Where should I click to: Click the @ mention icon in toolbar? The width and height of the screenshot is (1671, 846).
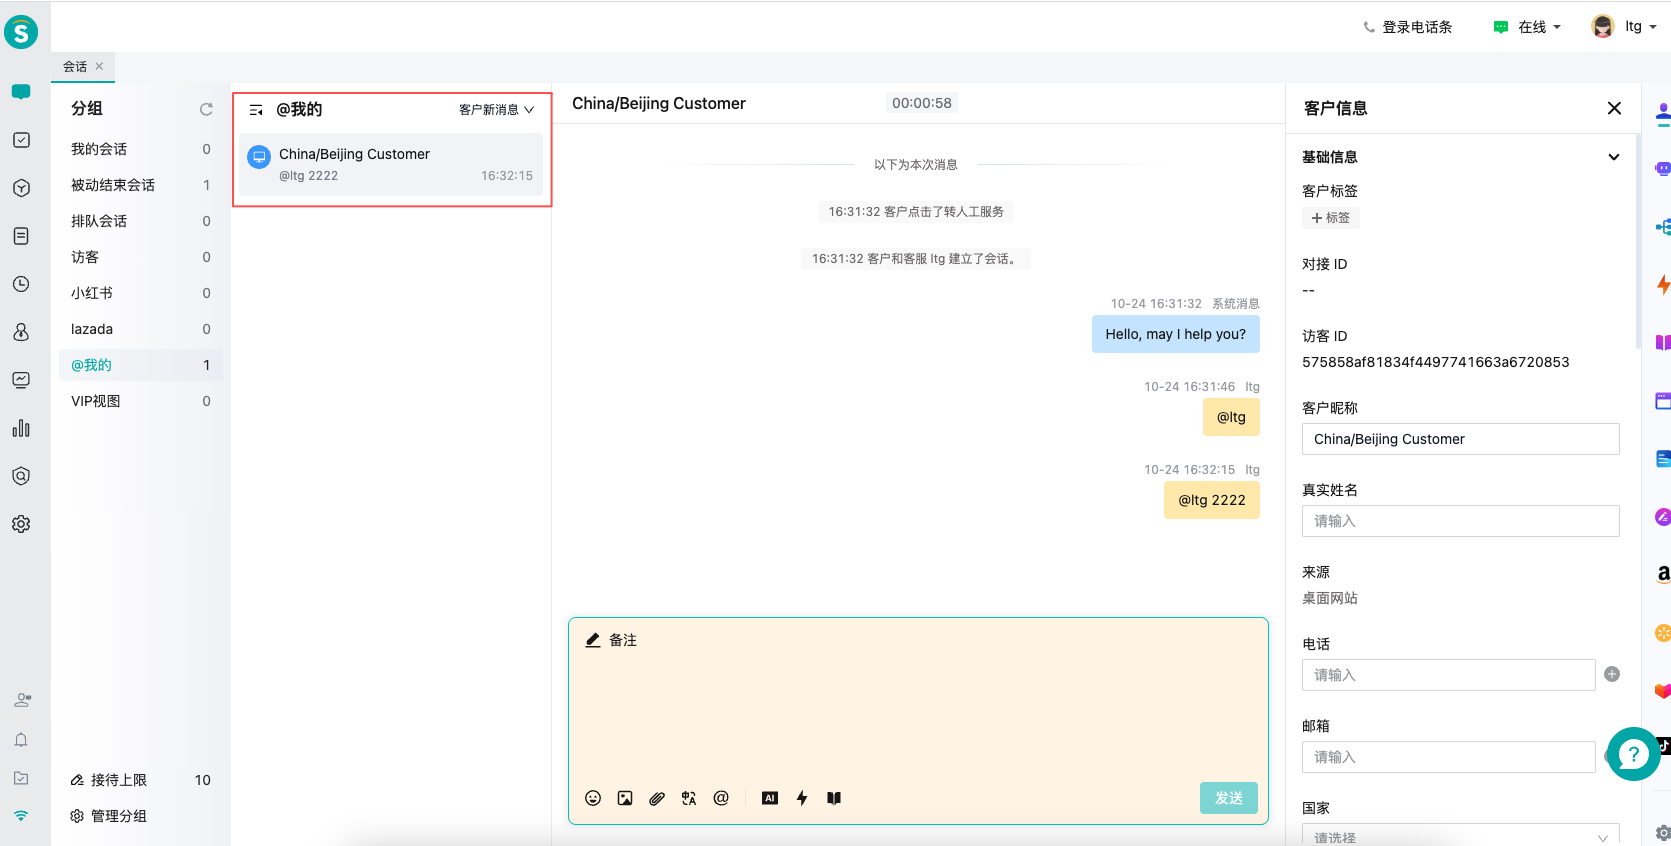tap(721, 798)
